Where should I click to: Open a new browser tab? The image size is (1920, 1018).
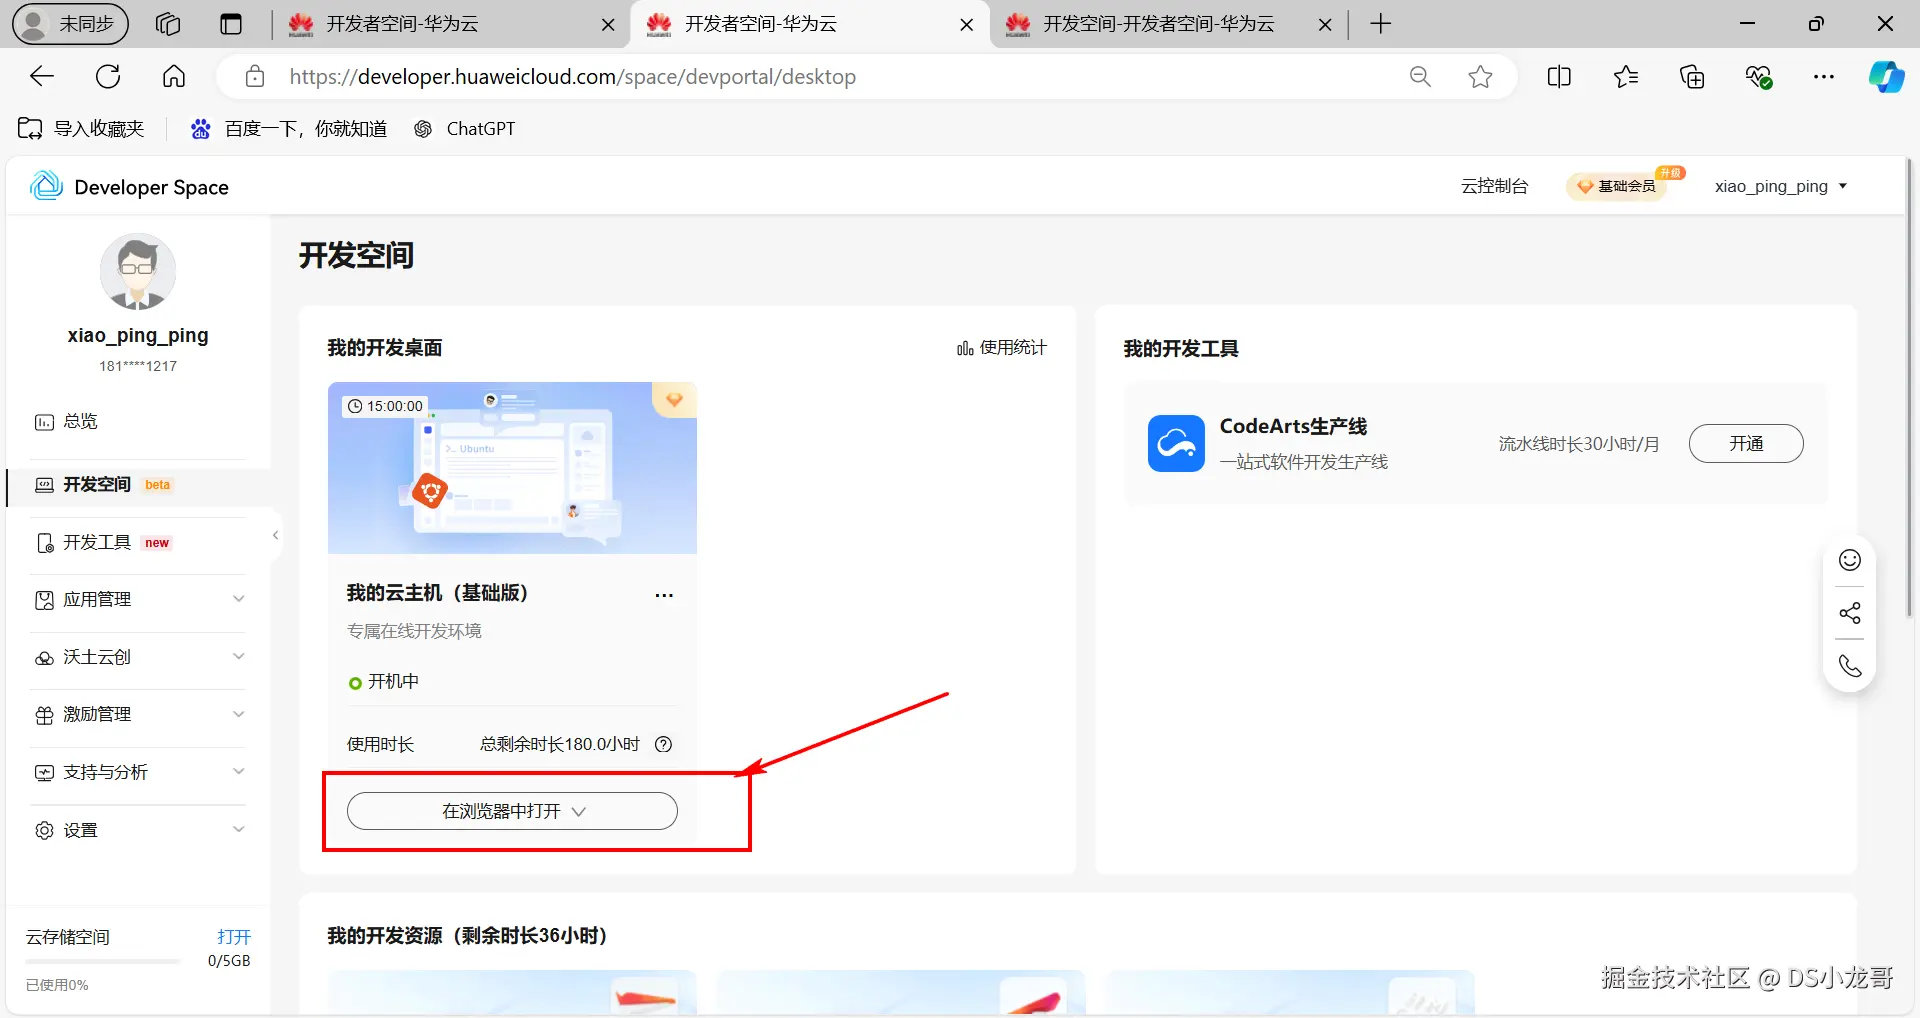(1380, 24)
